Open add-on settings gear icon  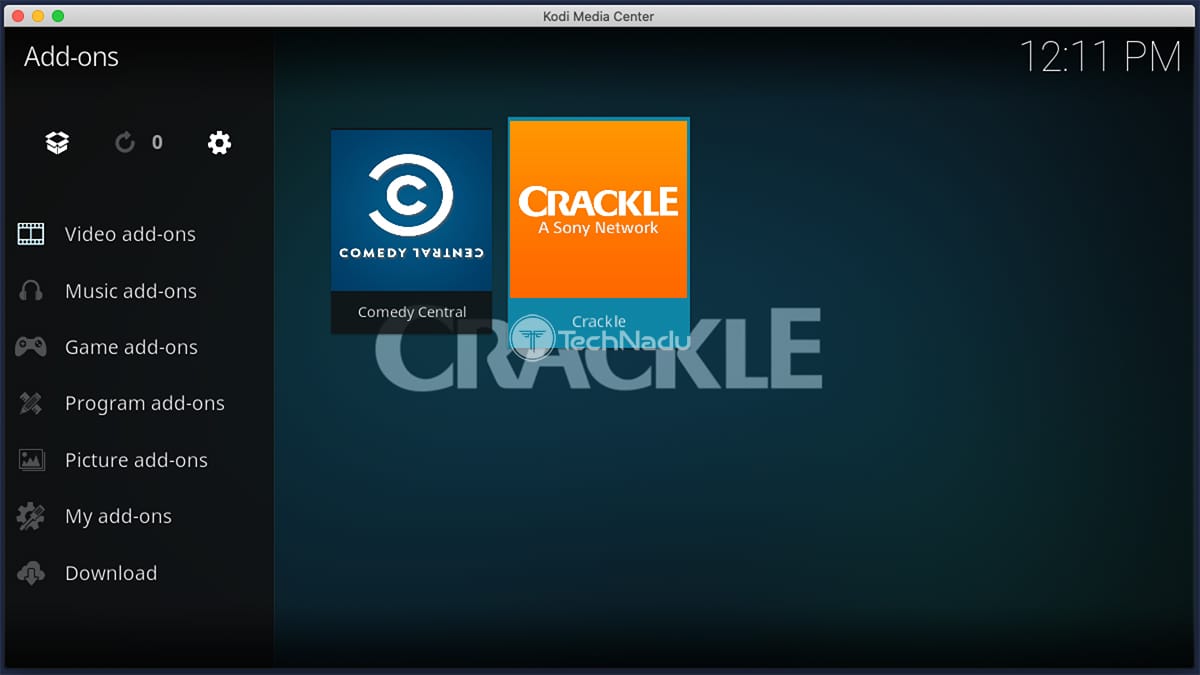(x=219, y=143)
